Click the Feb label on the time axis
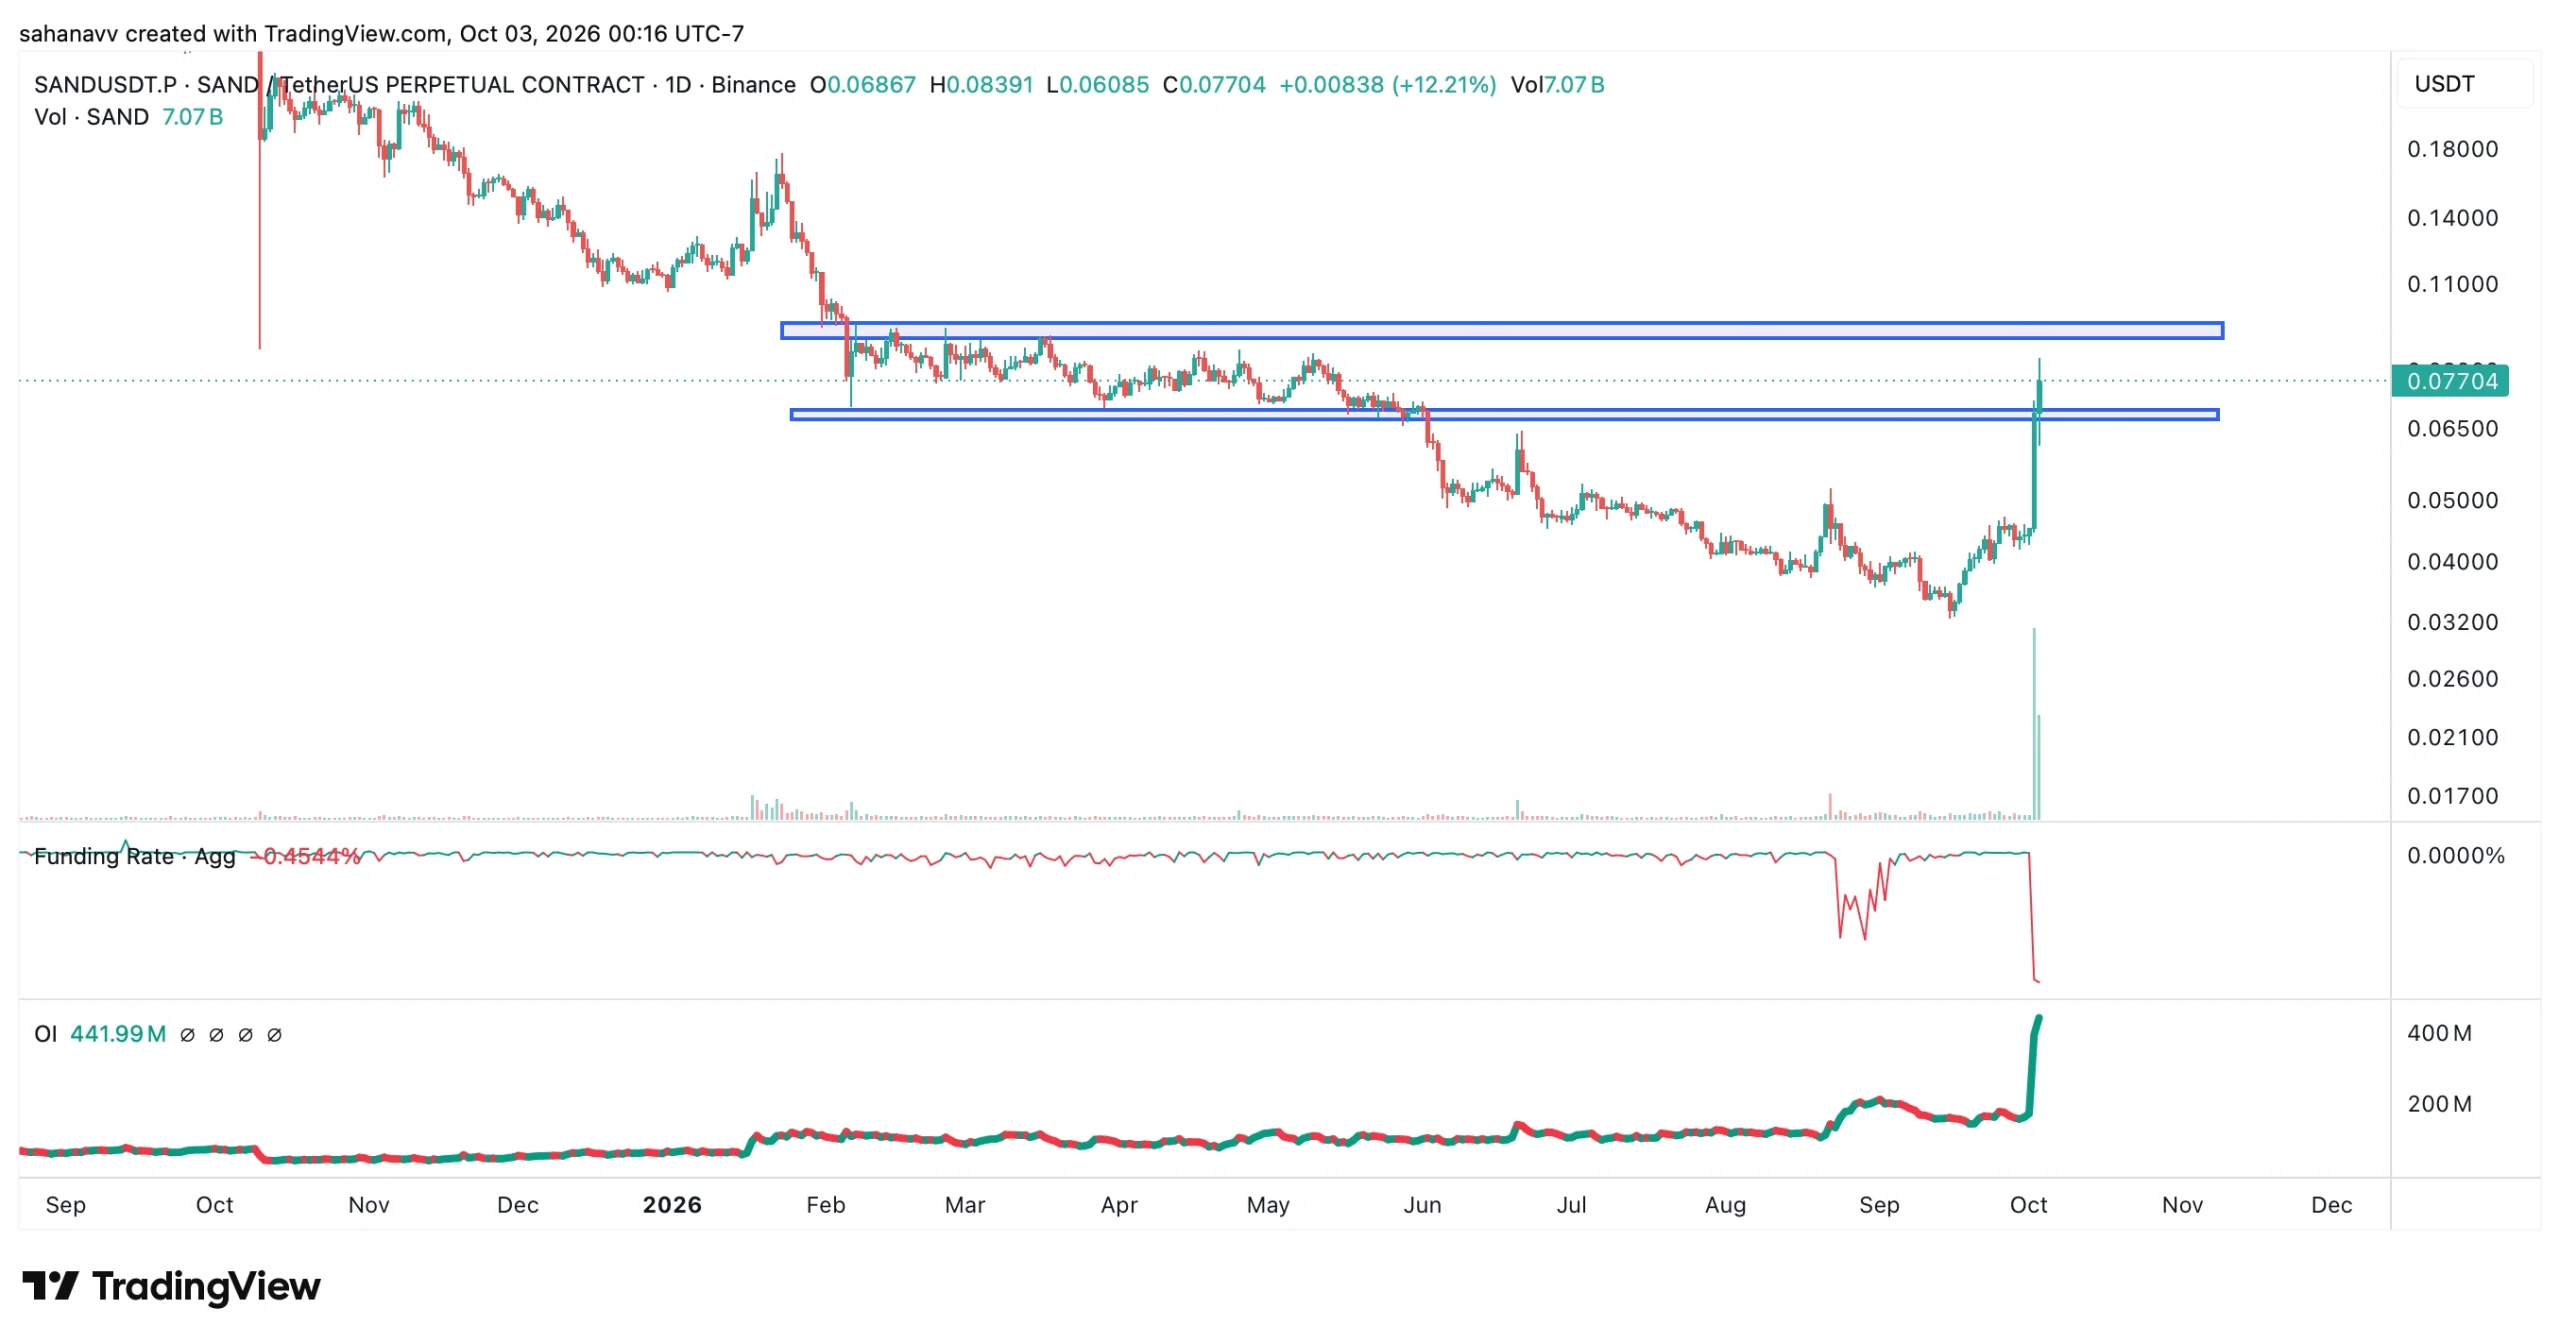Viewport: 2560px width, 1343px height. coord(826,1205)
